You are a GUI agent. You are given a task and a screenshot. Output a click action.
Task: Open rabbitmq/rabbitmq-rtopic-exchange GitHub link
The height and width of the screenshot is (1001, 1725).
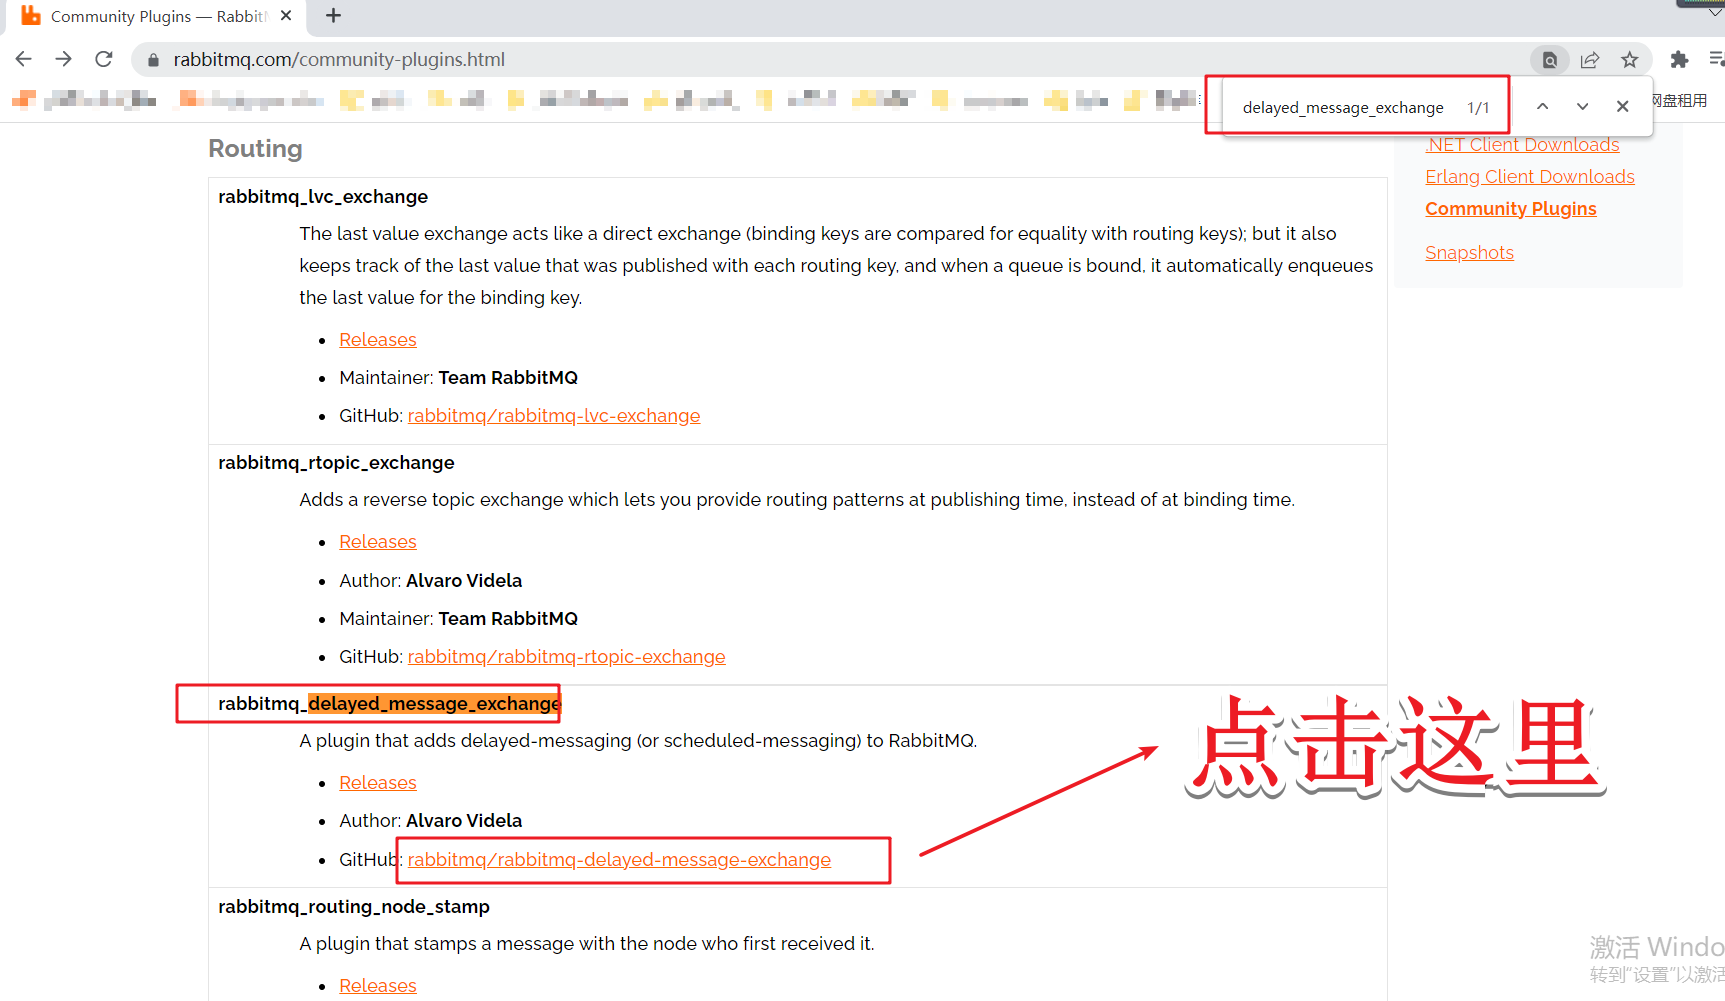pos(567,657)
